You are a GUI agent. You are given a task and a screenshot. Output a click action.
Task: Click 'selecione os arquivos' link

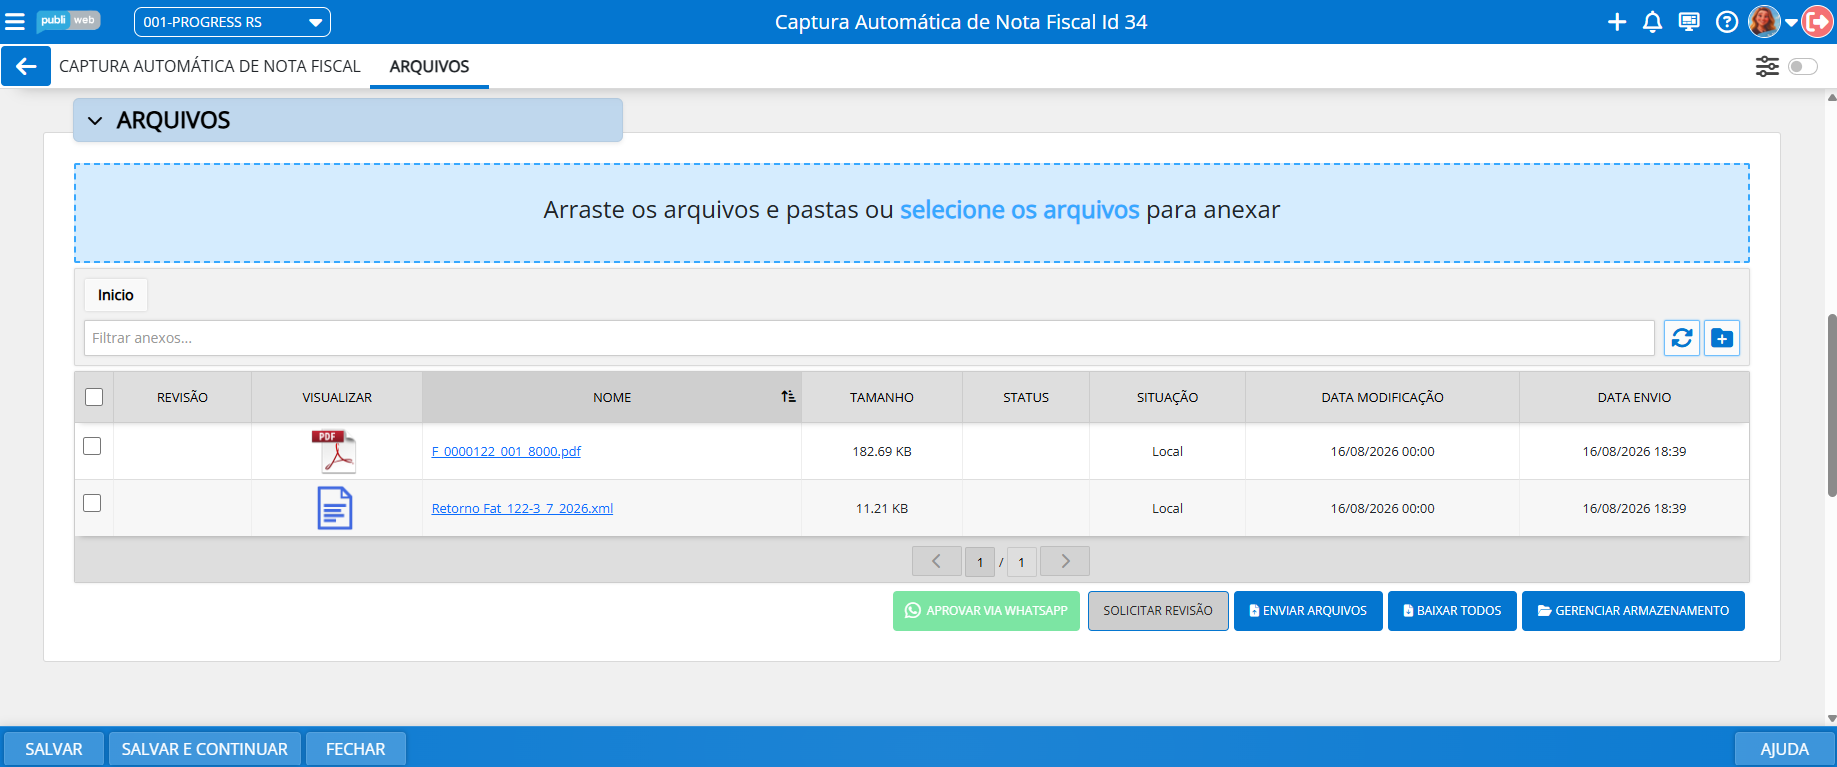coord(1019,210)
